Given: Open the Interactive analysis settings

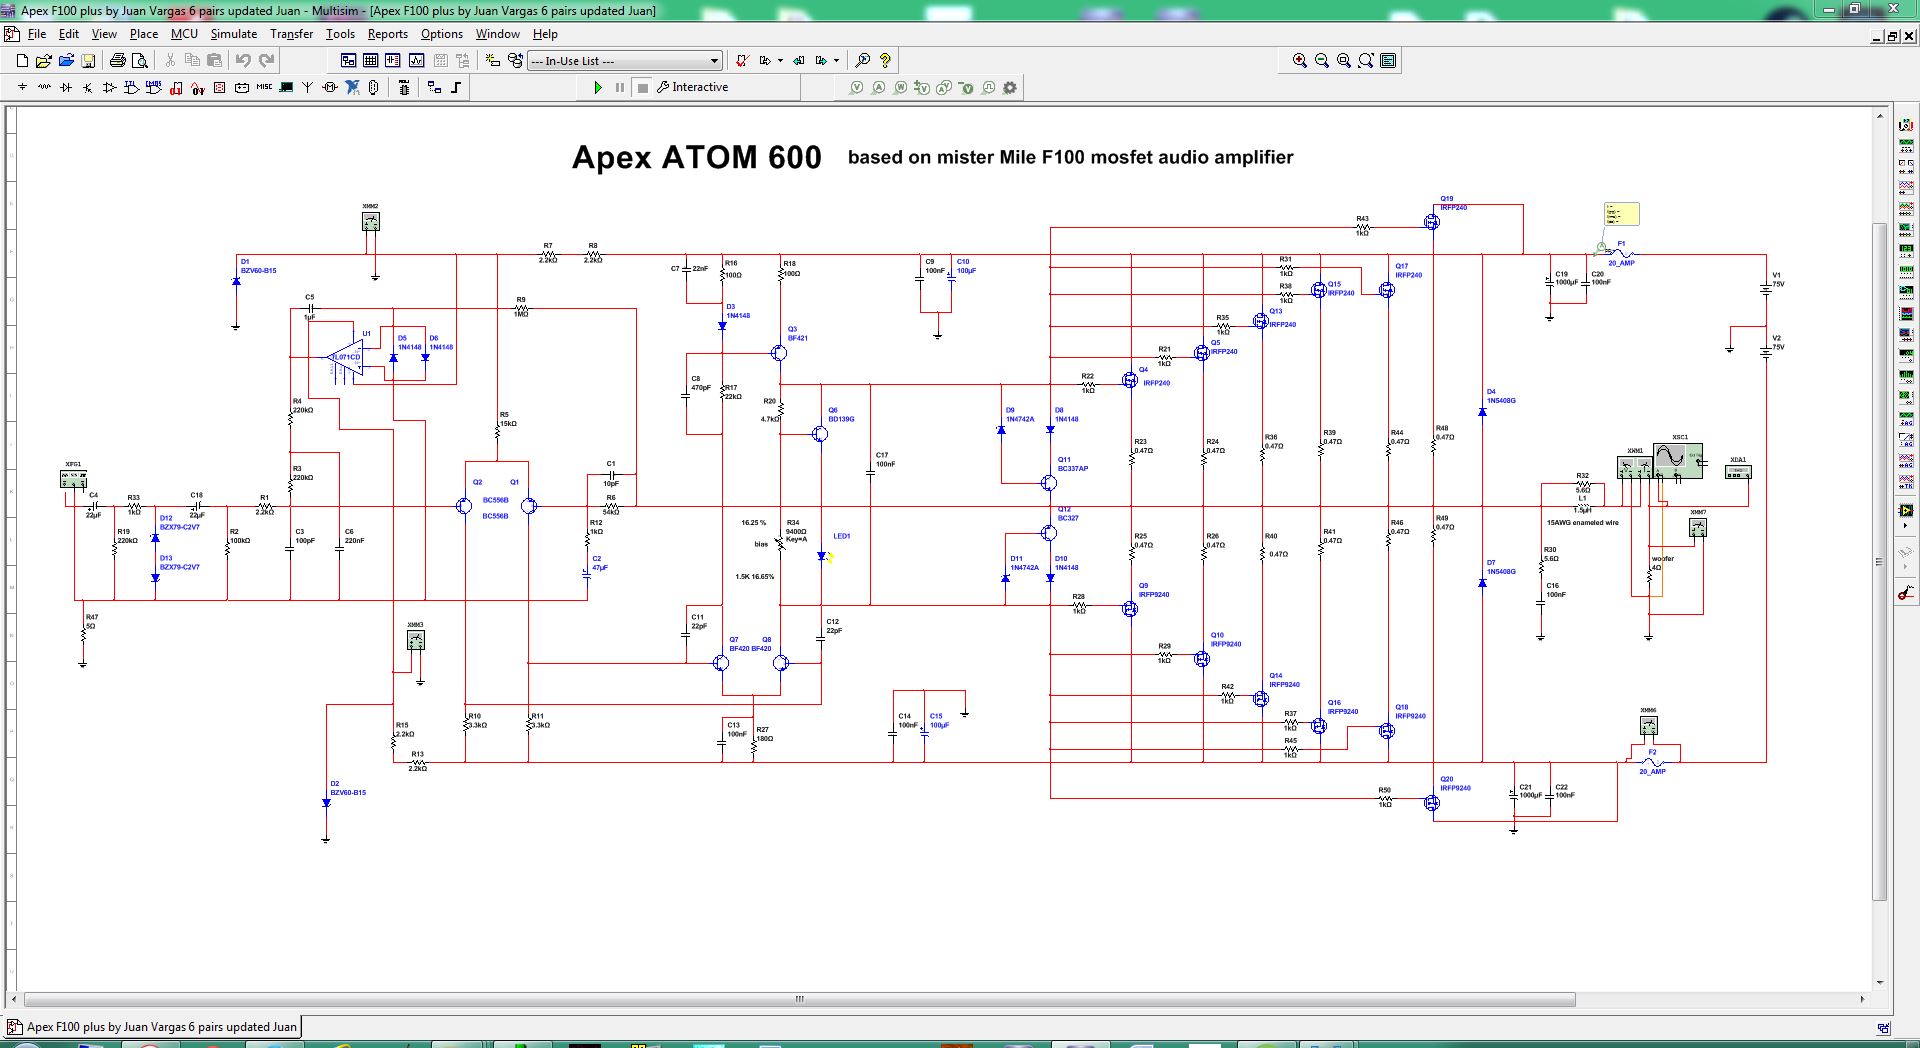Looking at the screenshot, I should pos(692,87).
